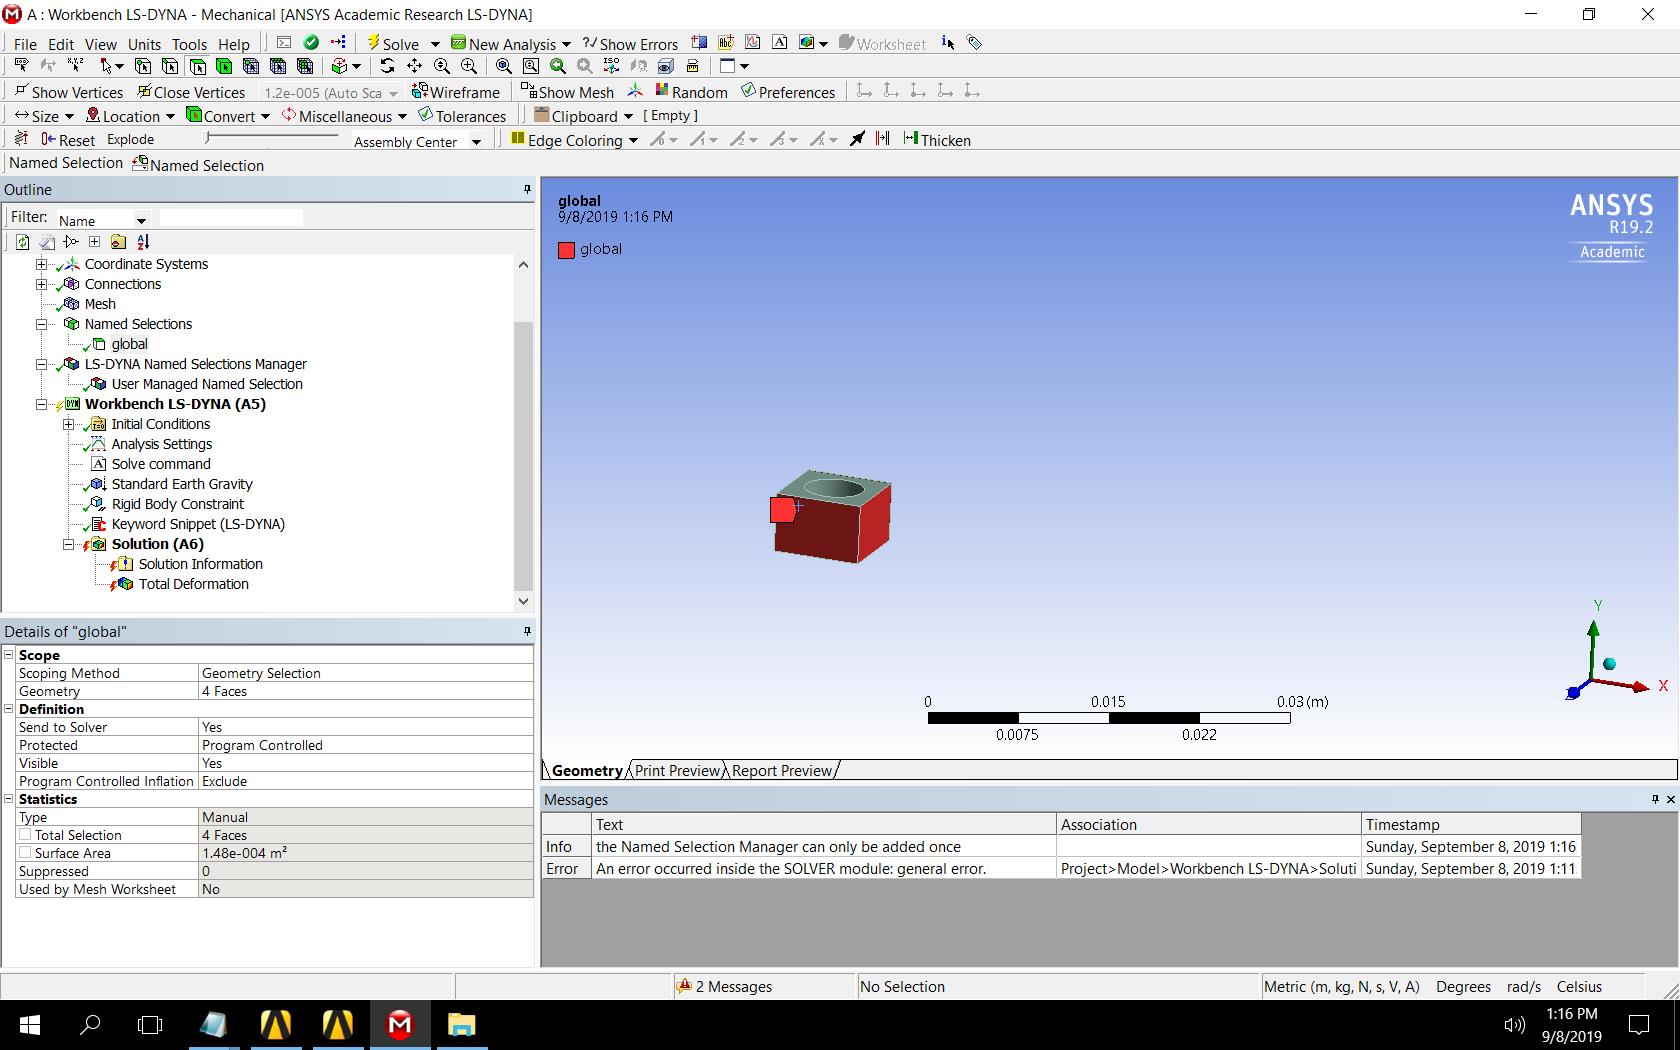Image resolution: width=1680 pixels, height=1050 pixels.
Task: Collapse the Solution (A6) tree node
Action: pos(69,544)
